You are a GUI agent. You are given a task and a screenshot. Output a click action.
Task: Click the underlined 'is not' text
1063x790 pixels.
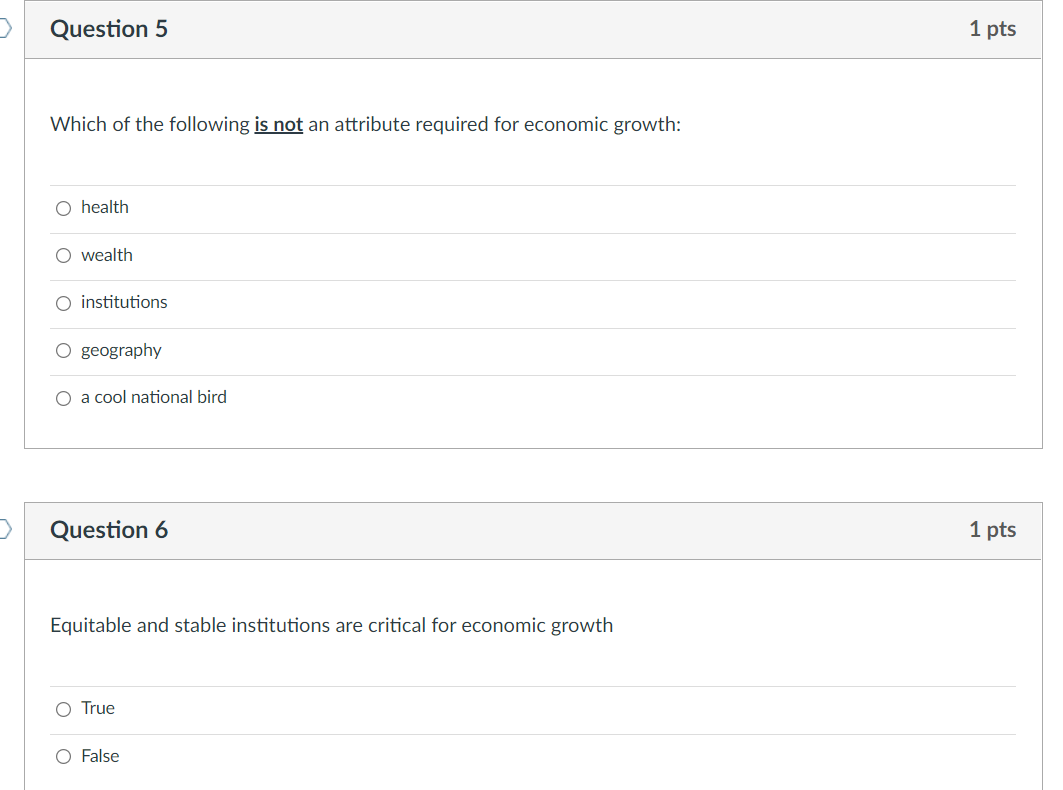tap(279, 125)
